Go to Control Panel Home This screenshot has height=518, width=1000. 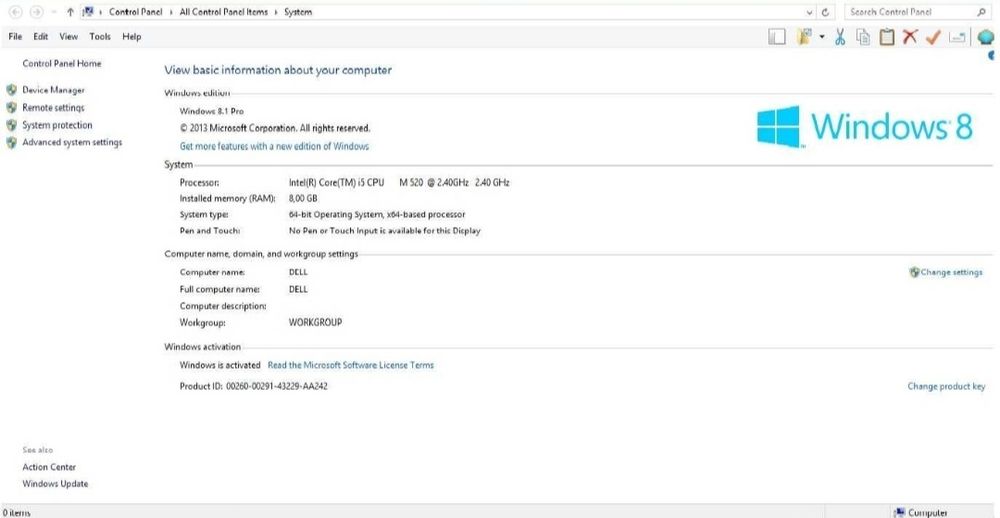(62, 64)
